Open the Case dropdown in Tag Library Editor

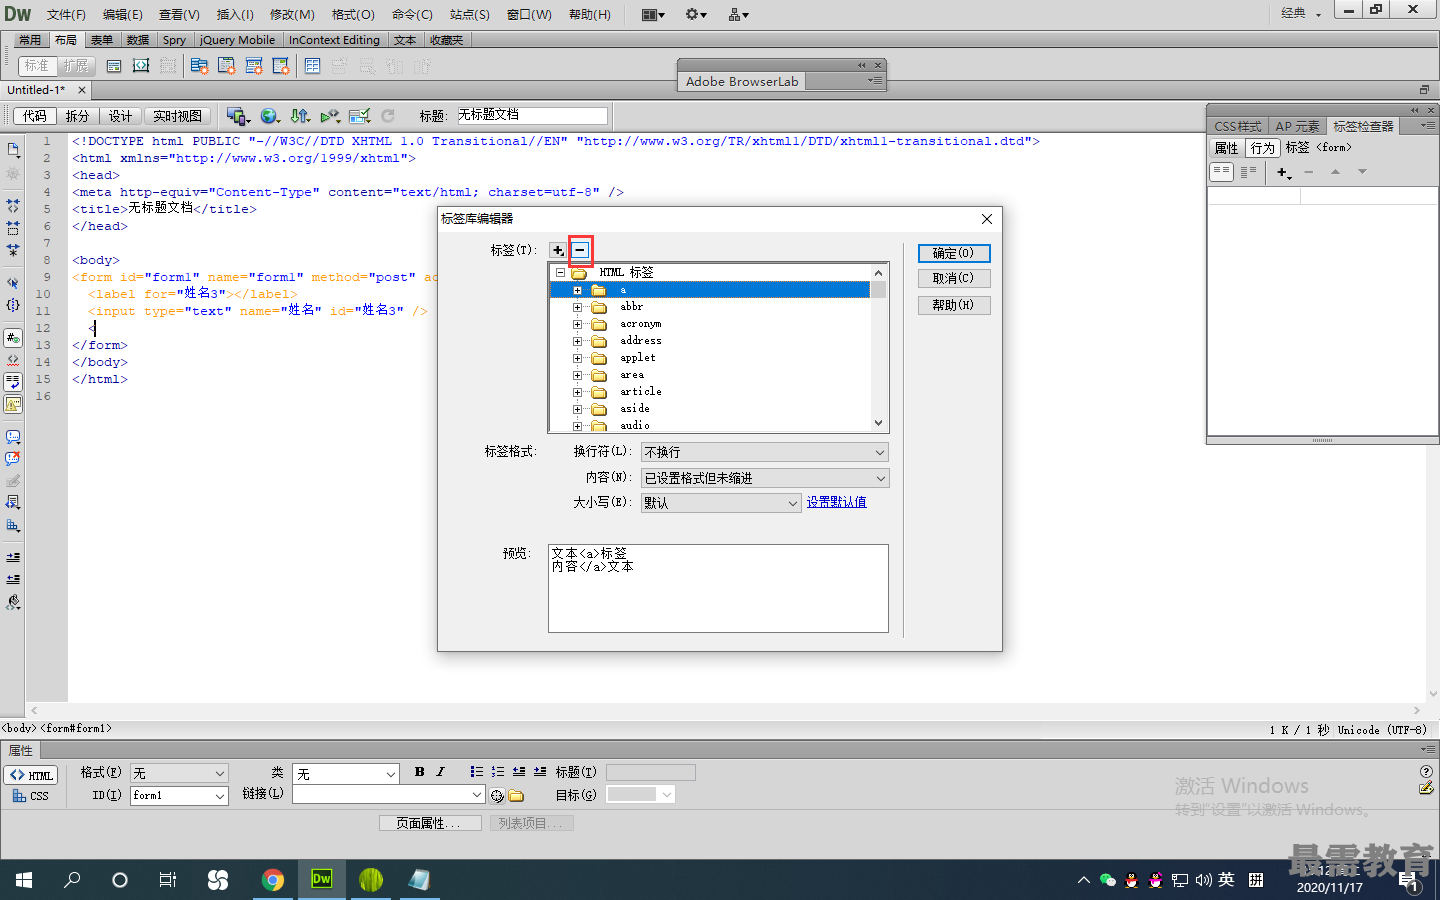[x=721, y=503]
